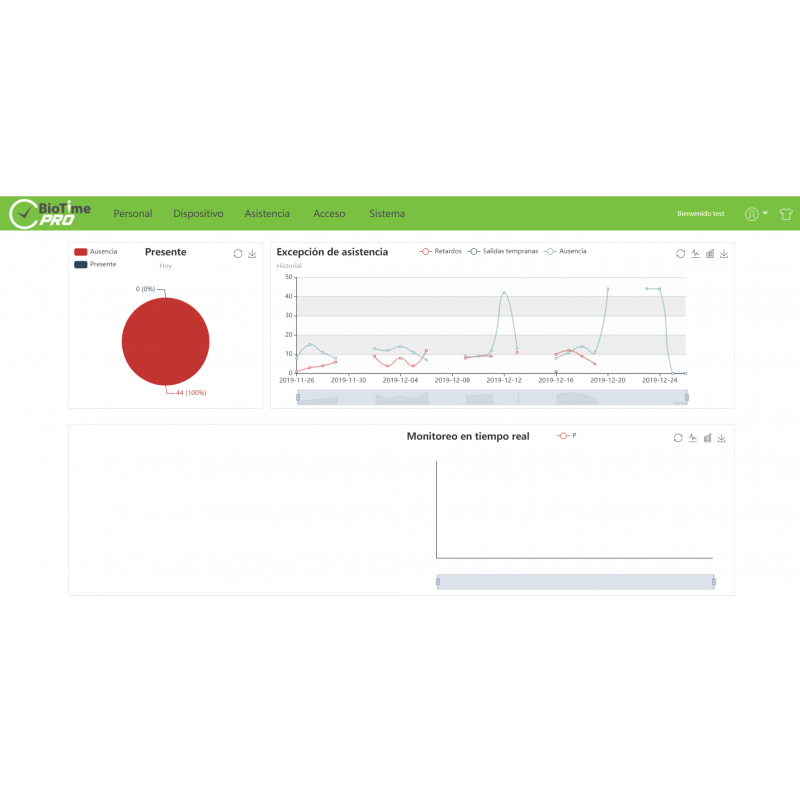Switch Excepción de asistencia to bar chart view

tap(709, 253)
